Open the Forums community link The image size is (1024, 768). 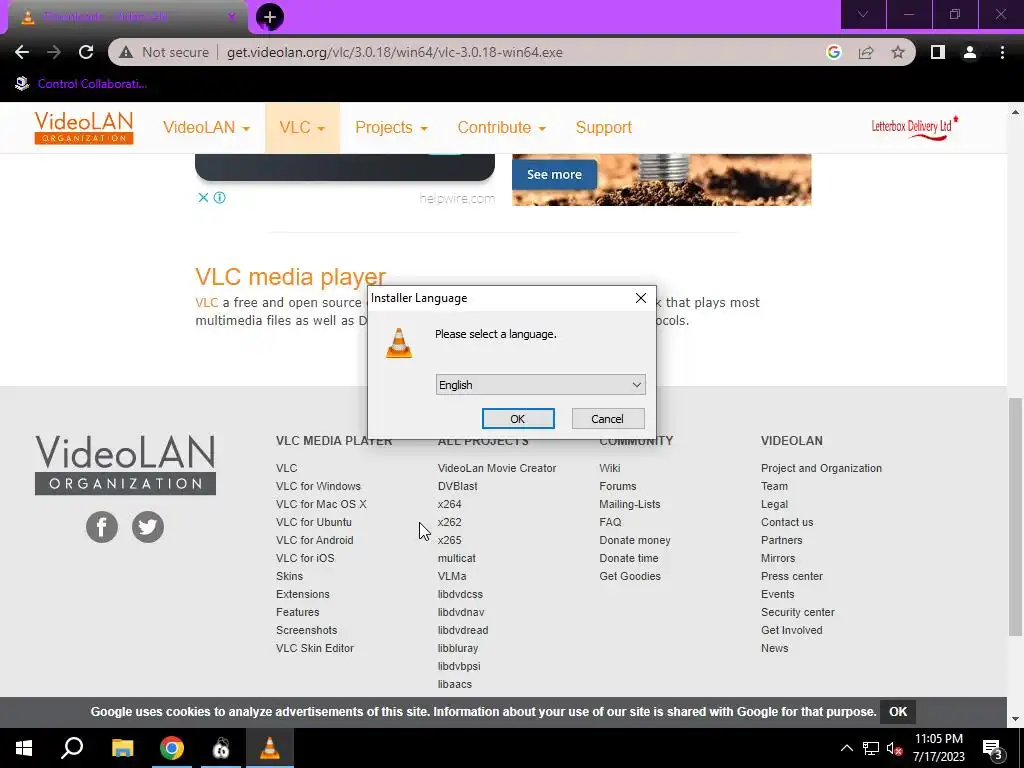click(x=618, y=486)
